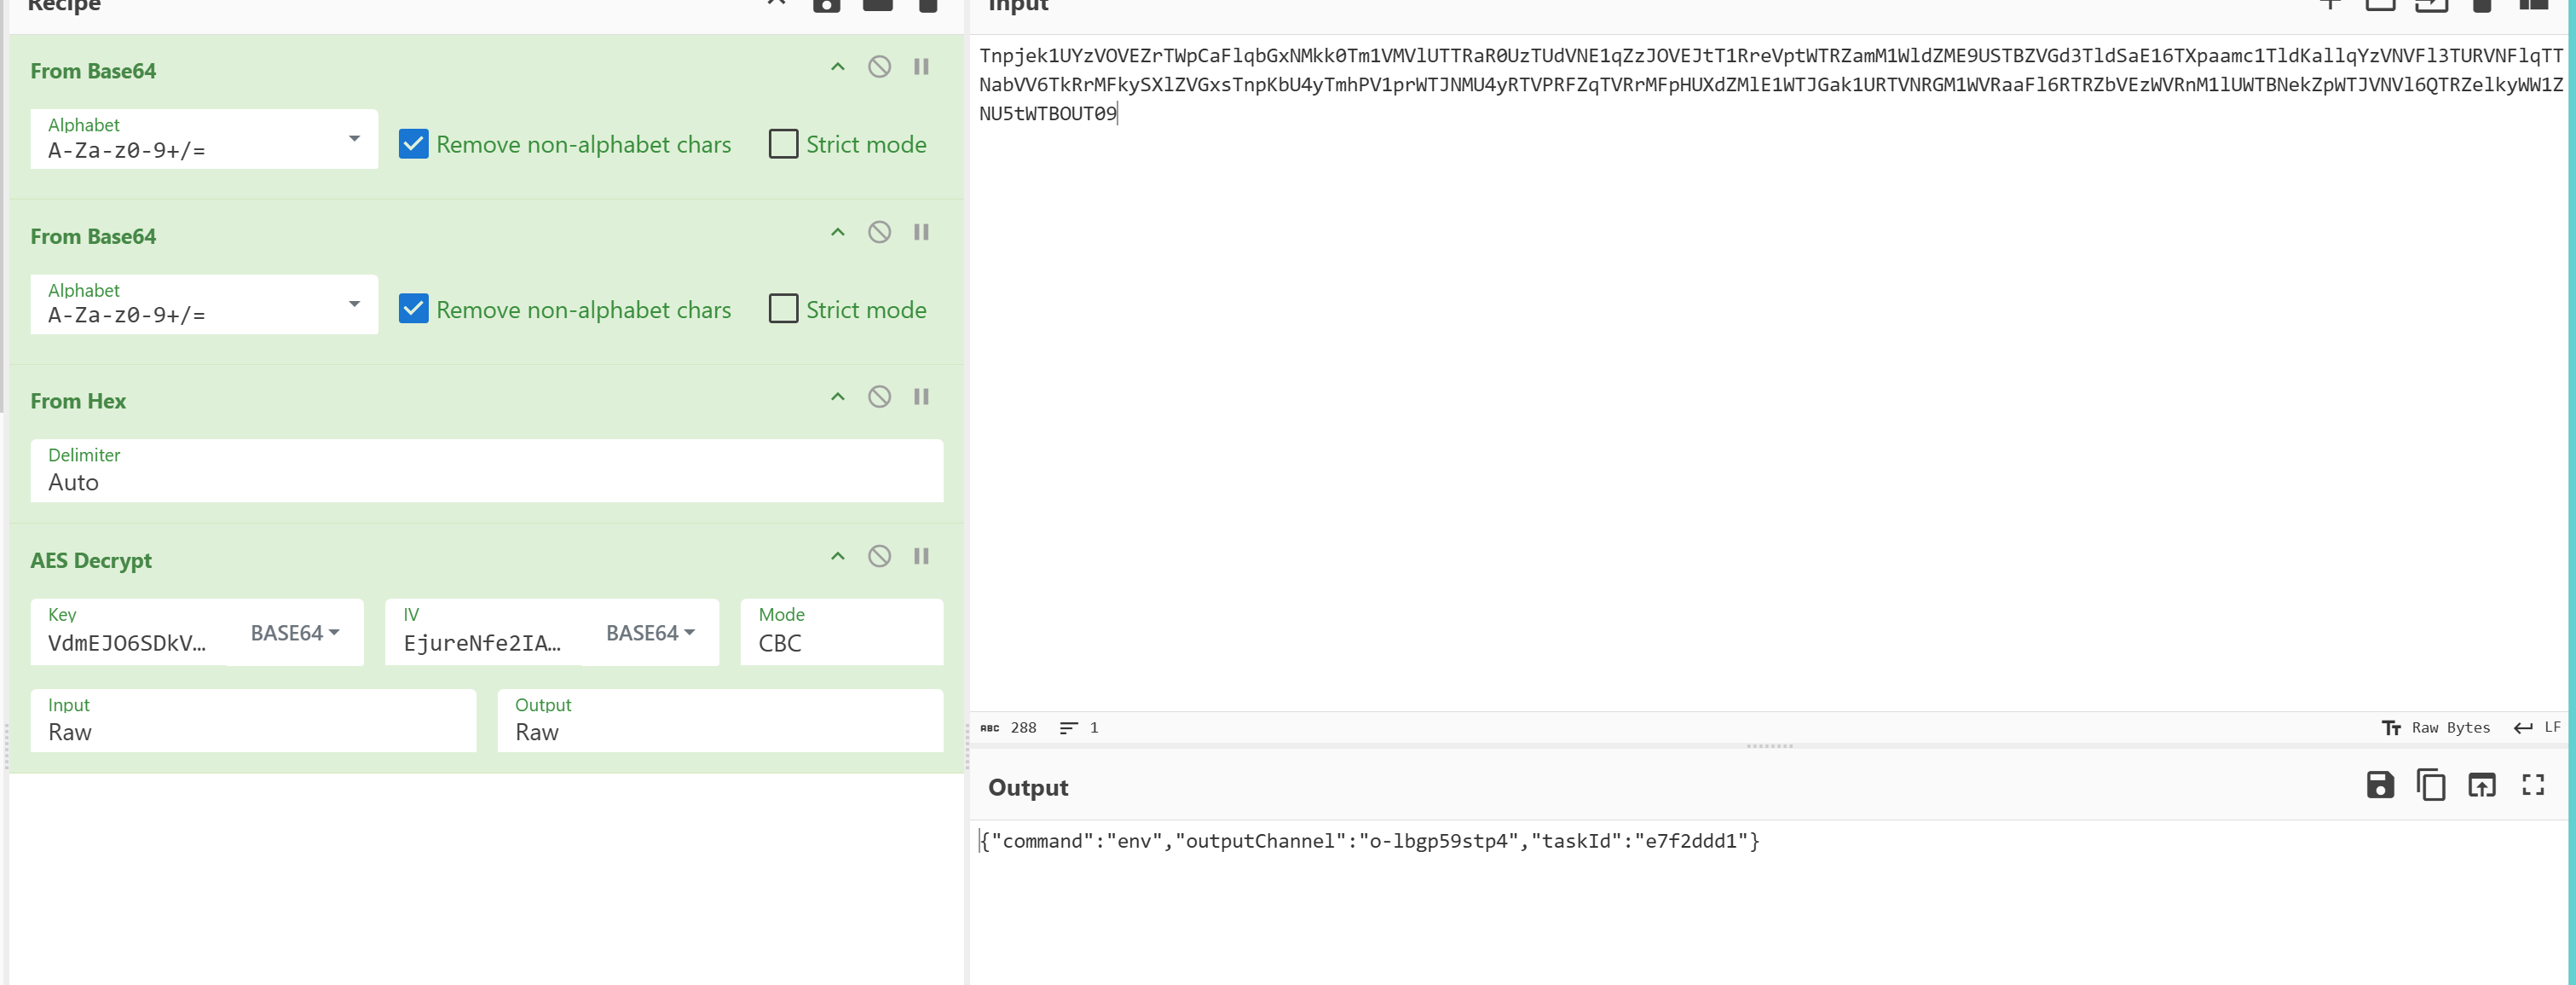The image size is (2576, 985).
Task: Set breakpoint on first From Base64 step
Action: [x=921, y=67]
